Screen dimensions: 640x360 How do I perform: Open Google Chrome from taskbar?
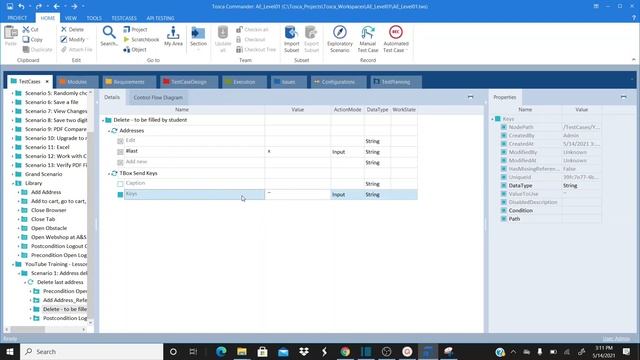pyautogui.click(x=345, y=351)
